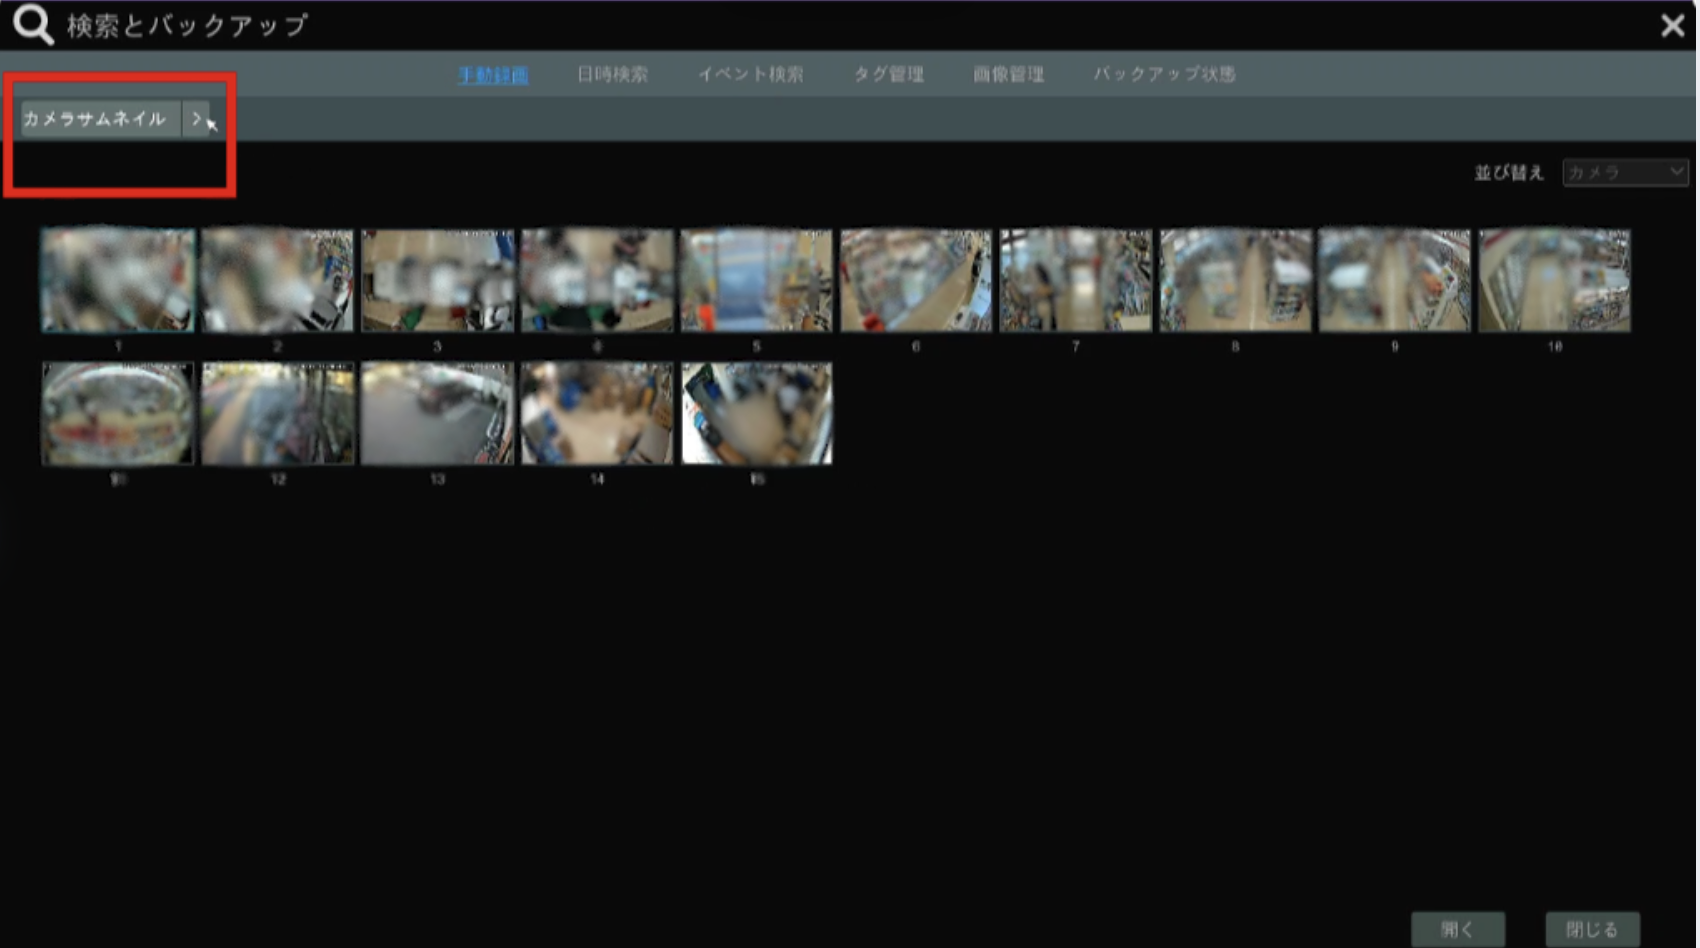This screenshot has width=1700, height=948.
Task: Expand the arrow next to カメラサムネイル
Action: click(196, 119)
